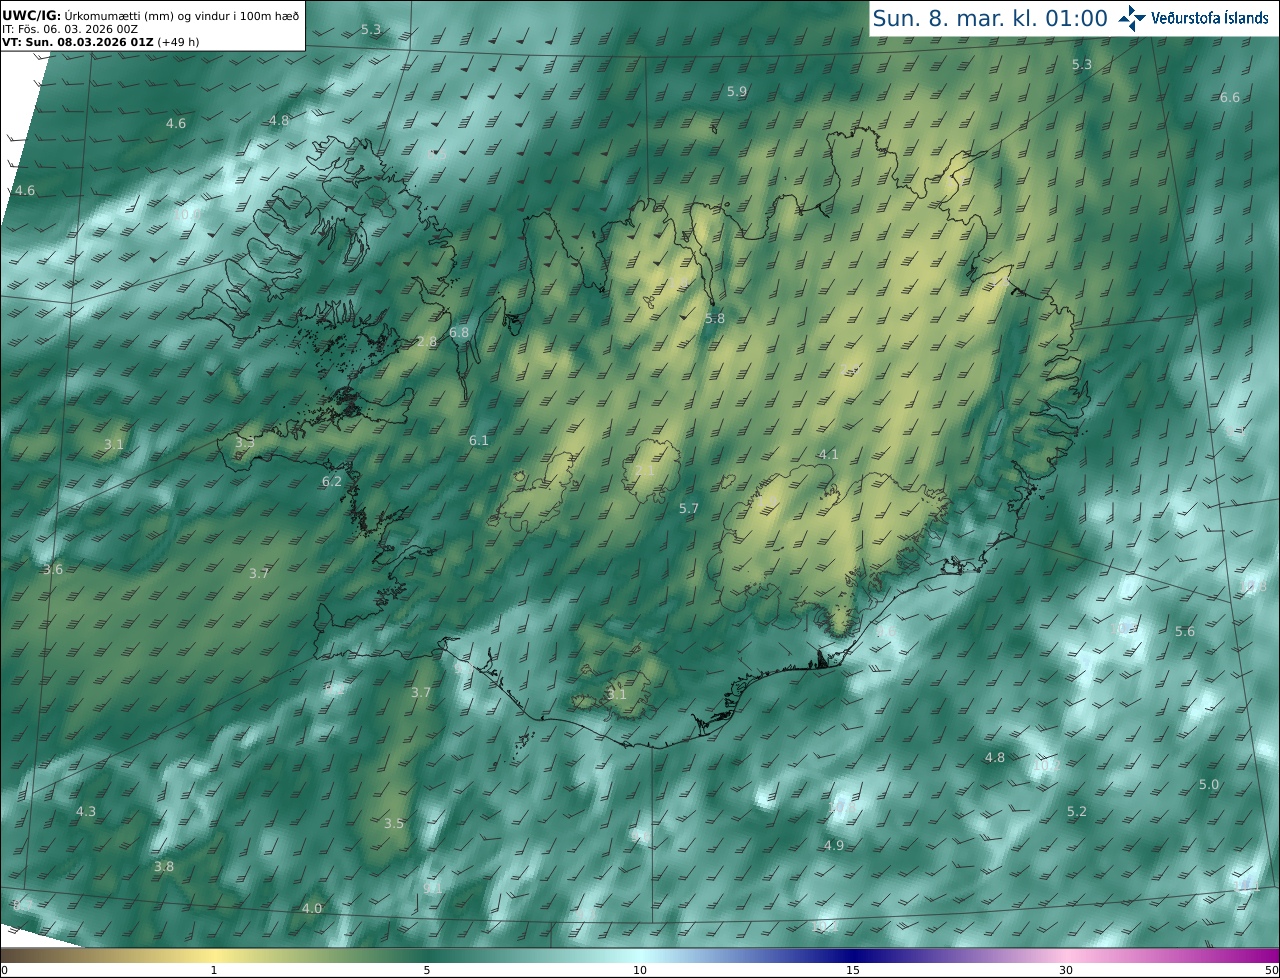This screenshot has width=1280, height=978.
Task: Click the map value '4.3' in the southwest
Action: click(x=86, y=812)
